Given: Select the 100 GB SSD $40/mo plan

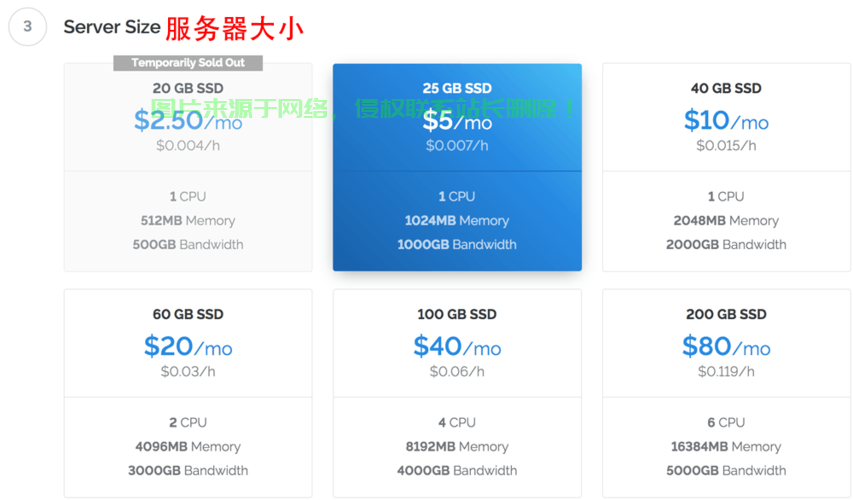Looking at the screenshot, I should coord(457,345).
